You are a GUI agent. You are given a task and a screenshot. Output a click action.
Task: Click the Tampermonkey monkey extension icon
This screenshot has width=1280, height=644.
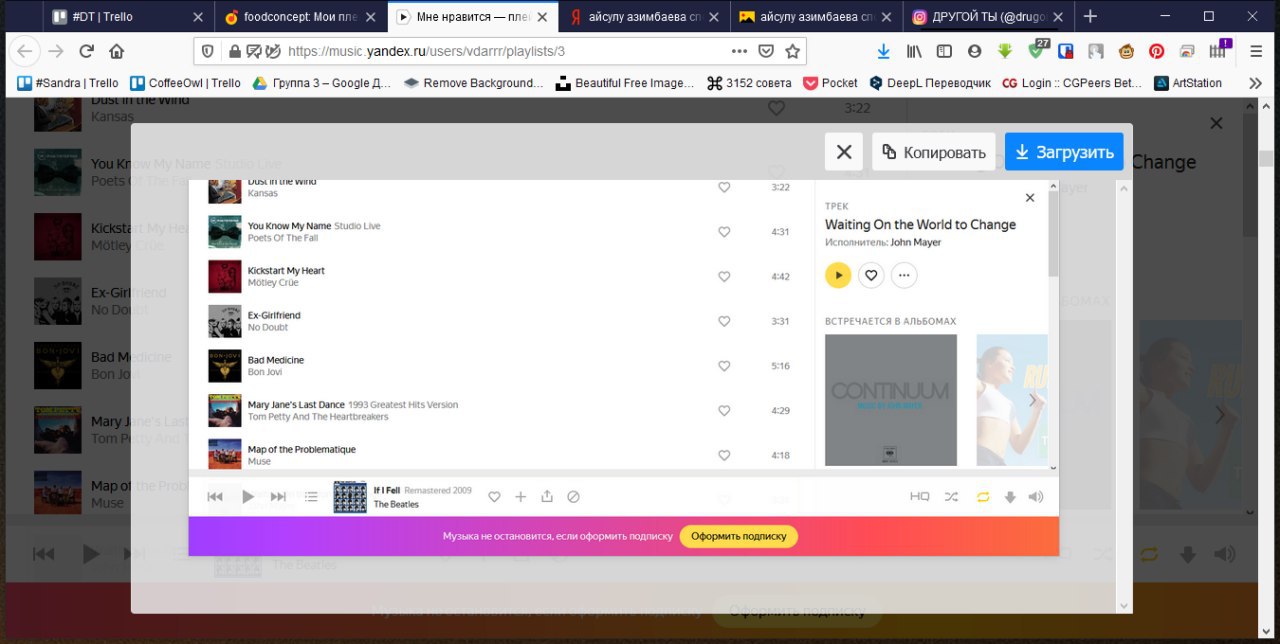pos(1126,51)
